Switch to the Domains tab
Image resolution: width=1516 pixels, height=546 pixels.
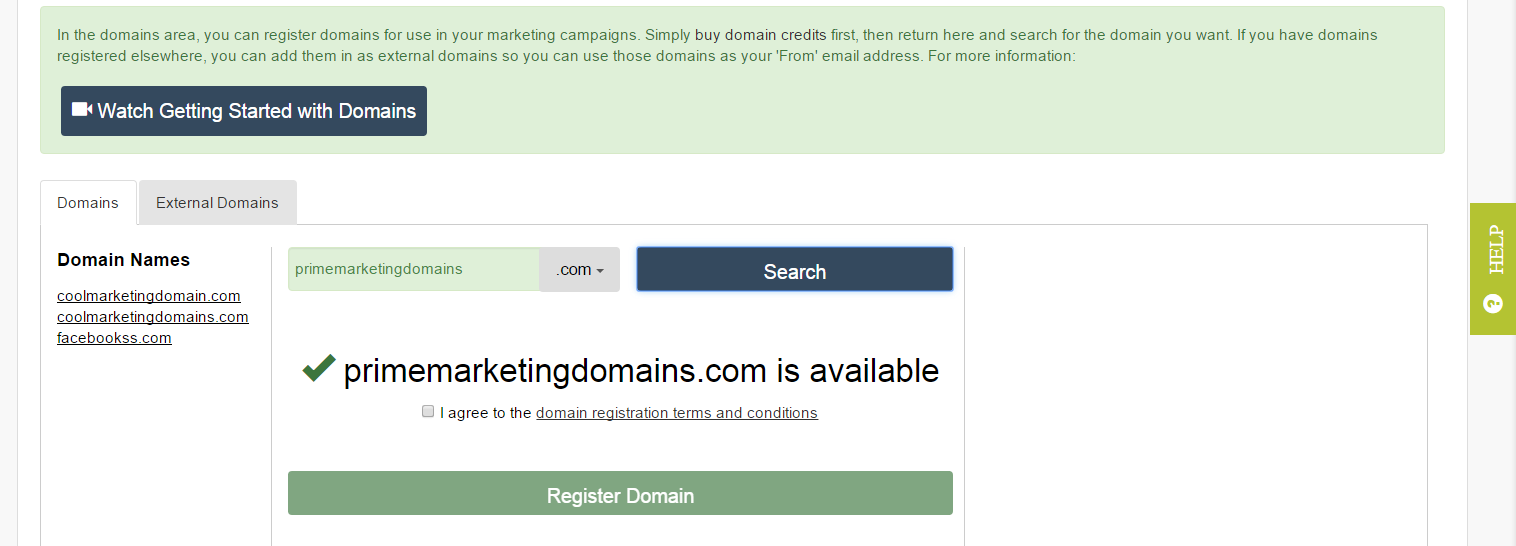tap(88, 202)
